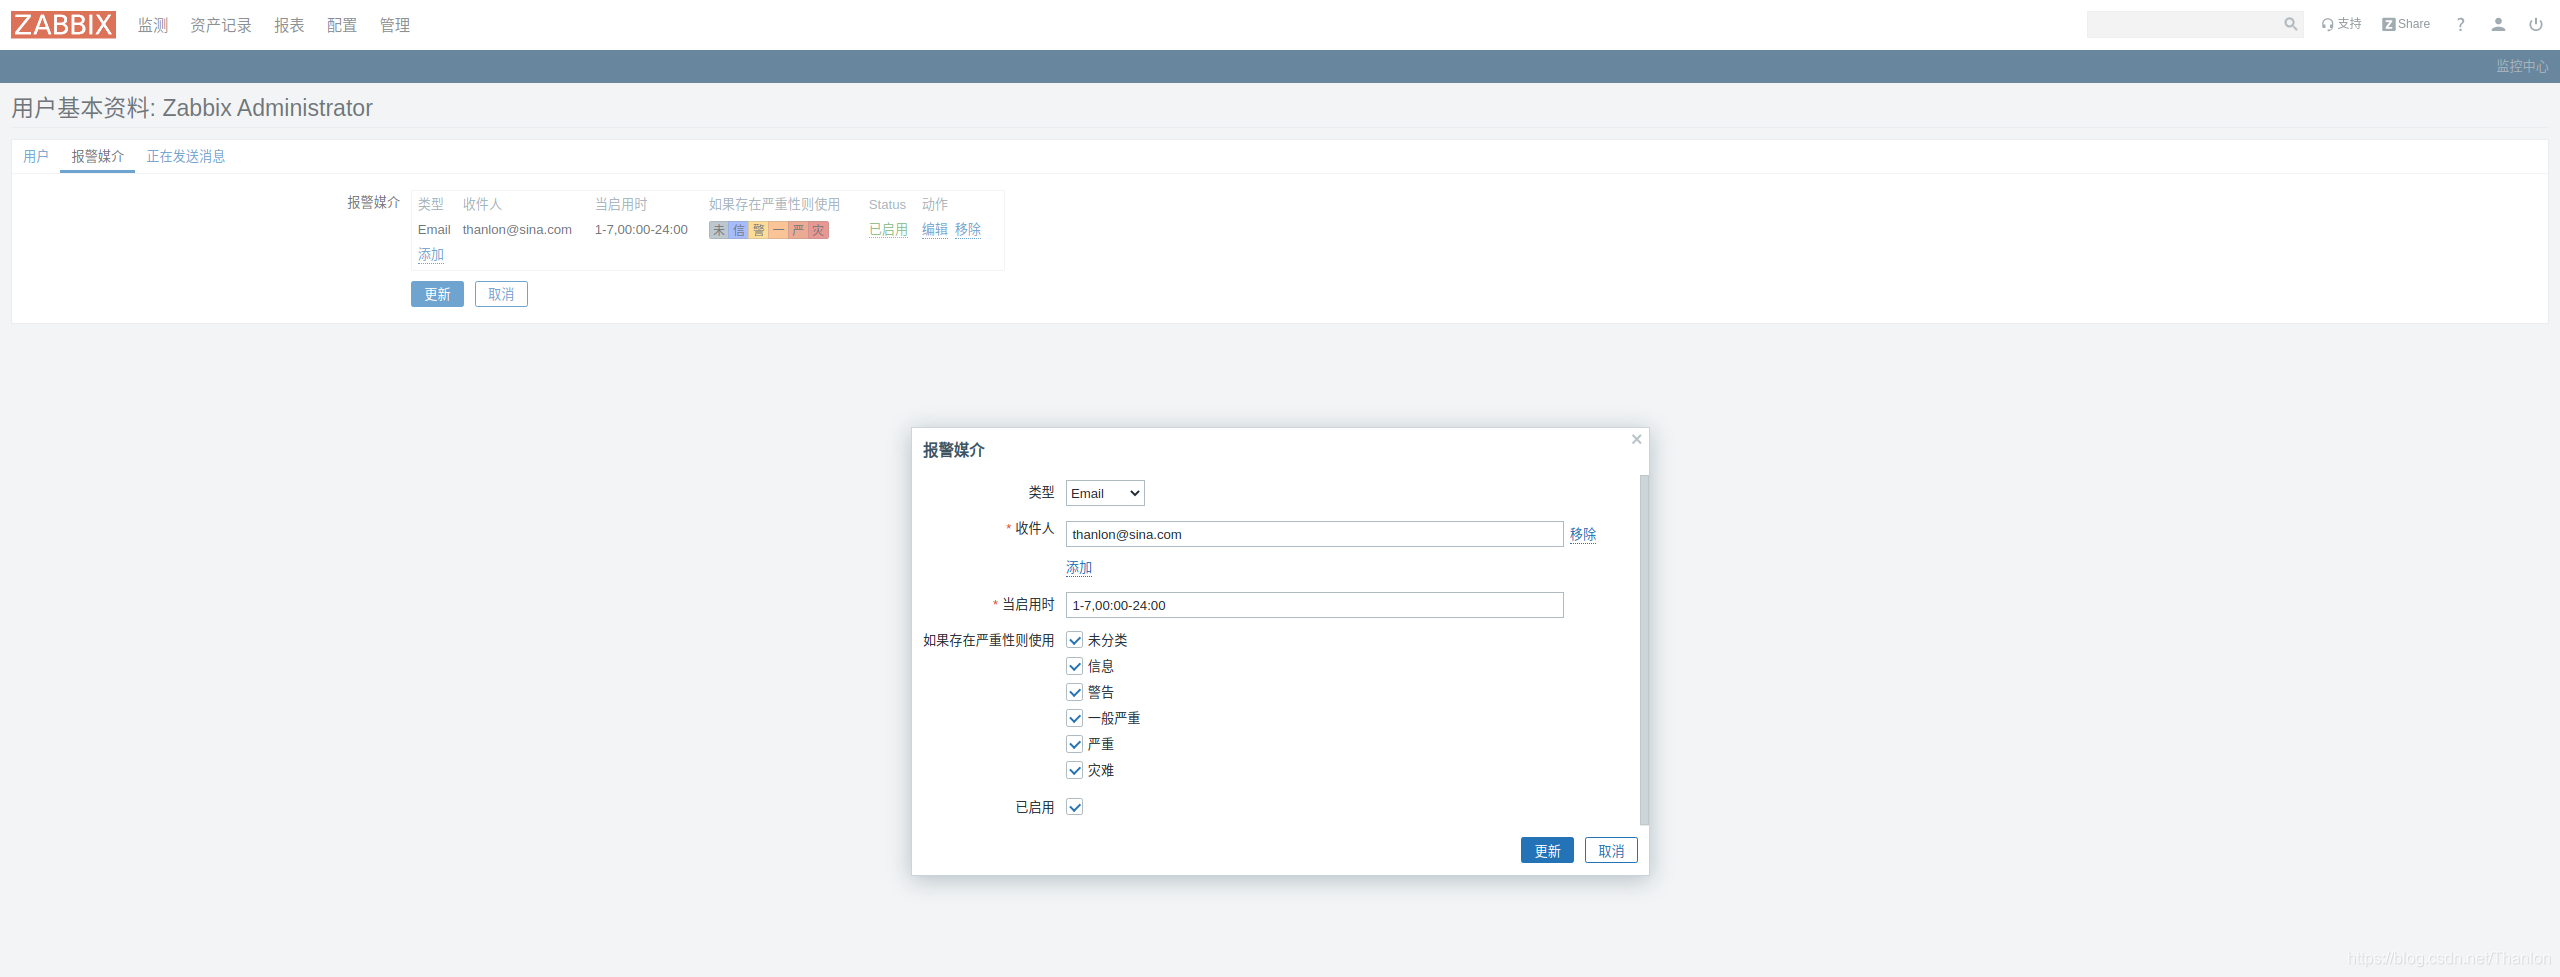2560x977 pixels.
Task: Click the 灾 severity color badge
Action: coord(819,230)
